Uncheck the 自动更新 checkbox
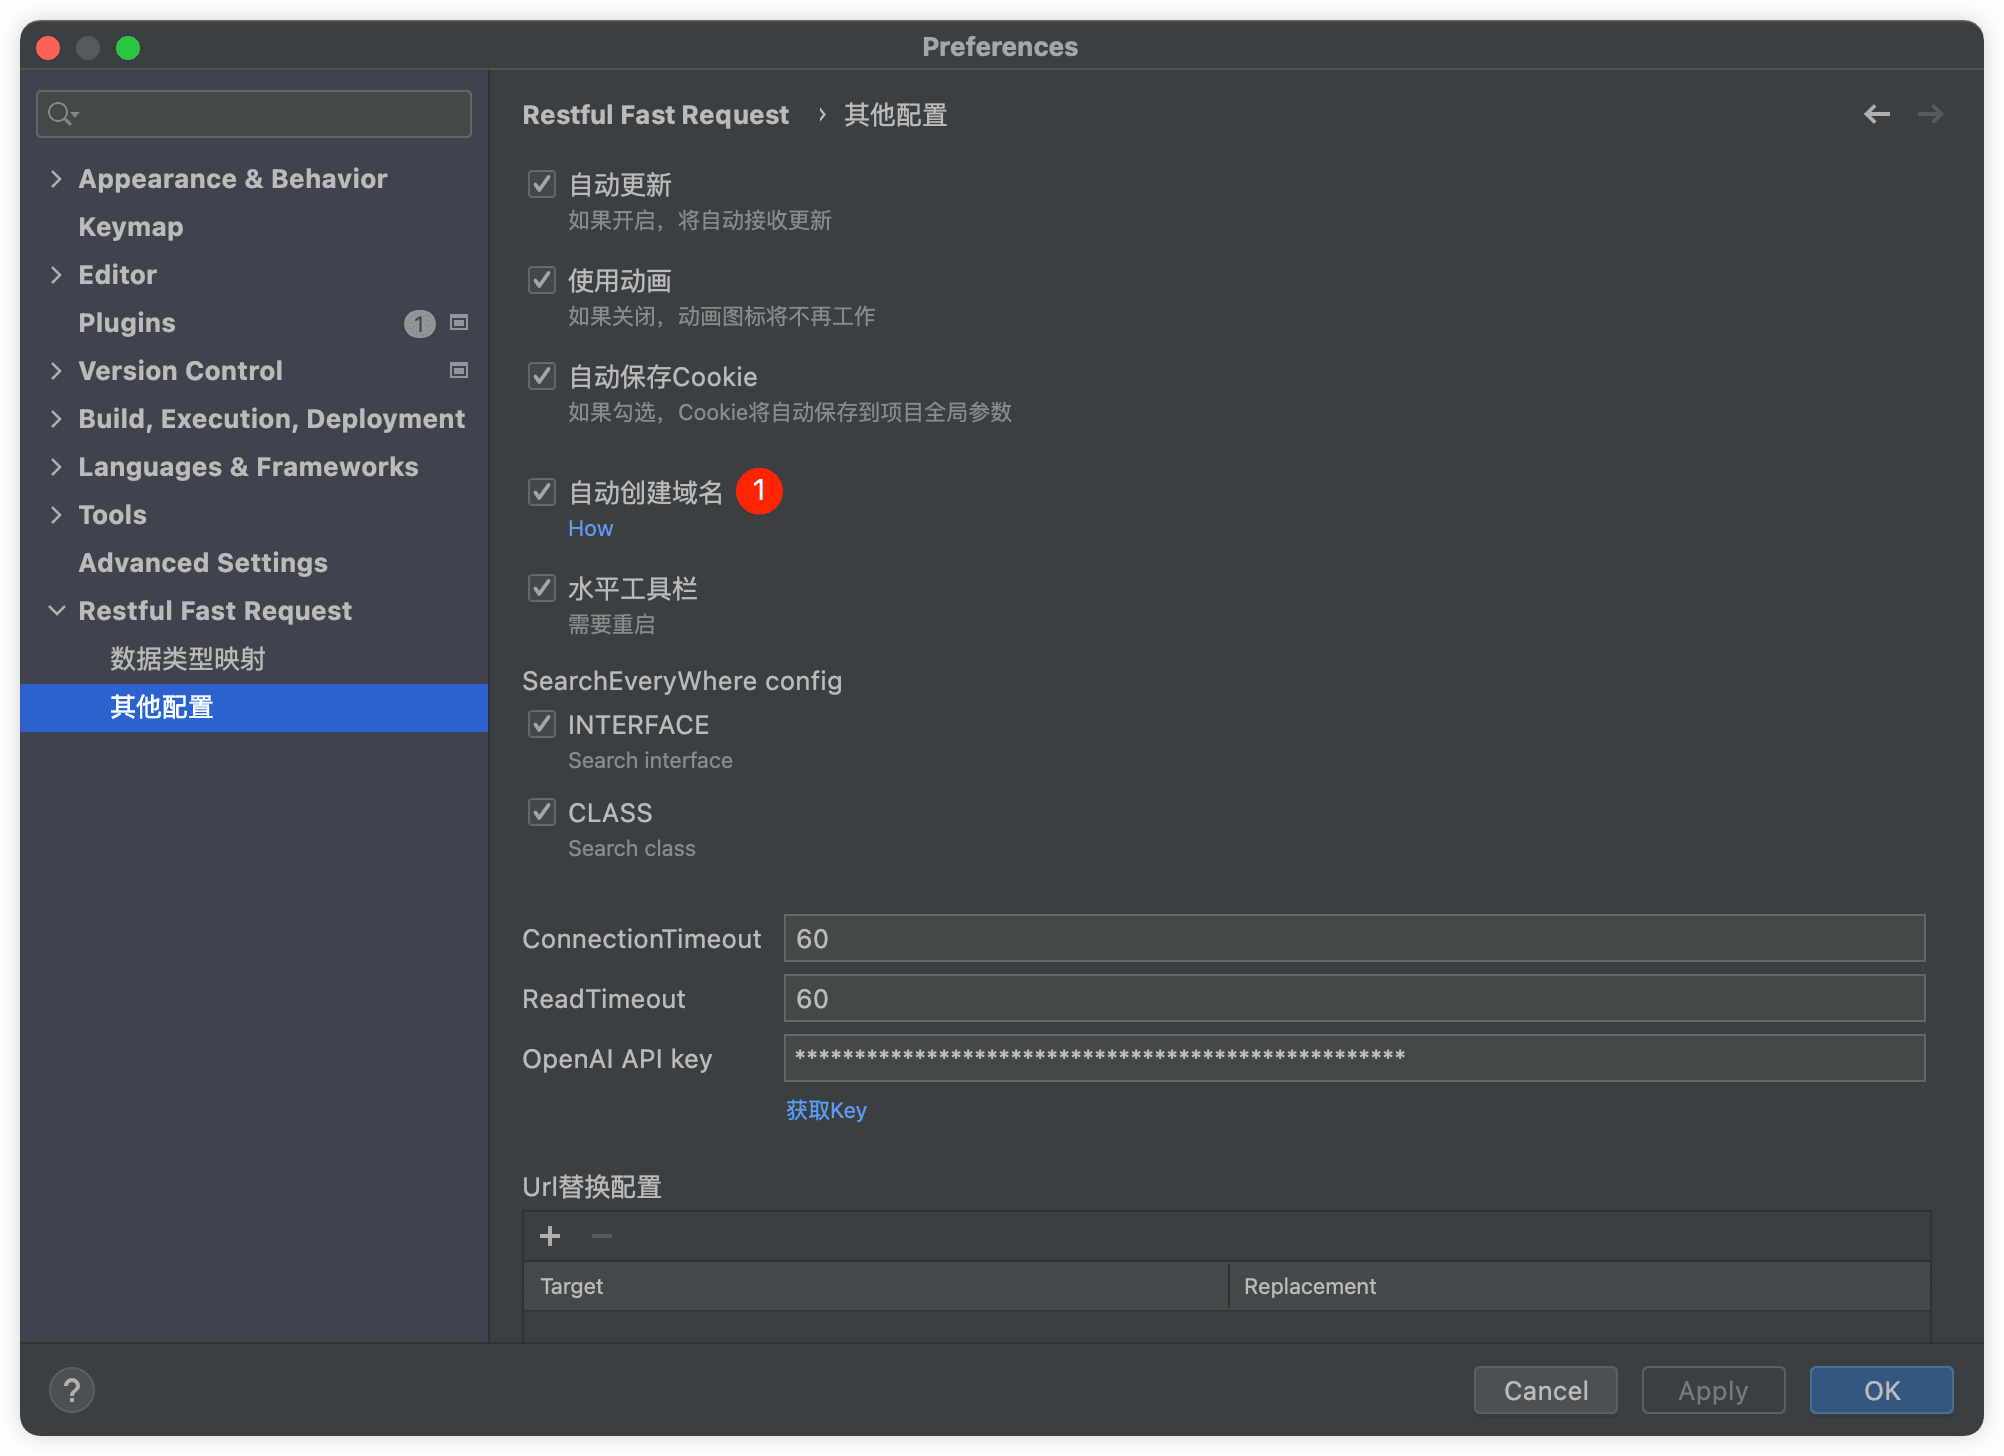 [x=542, y=184]
